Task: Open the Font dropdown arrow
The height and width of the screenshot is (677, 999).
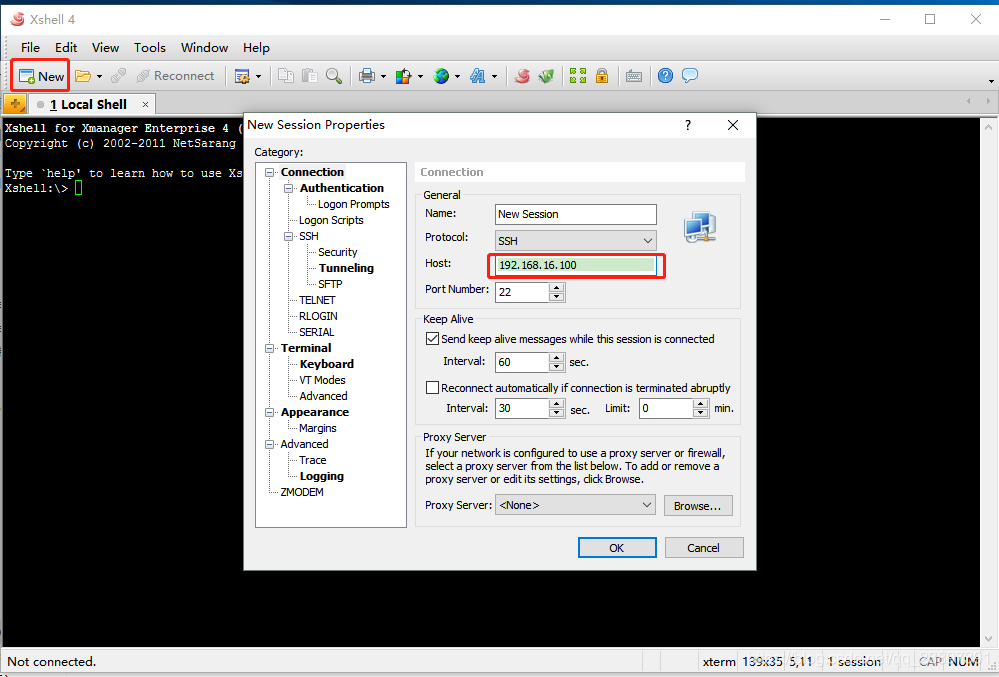Action: [x=494, y=77]
